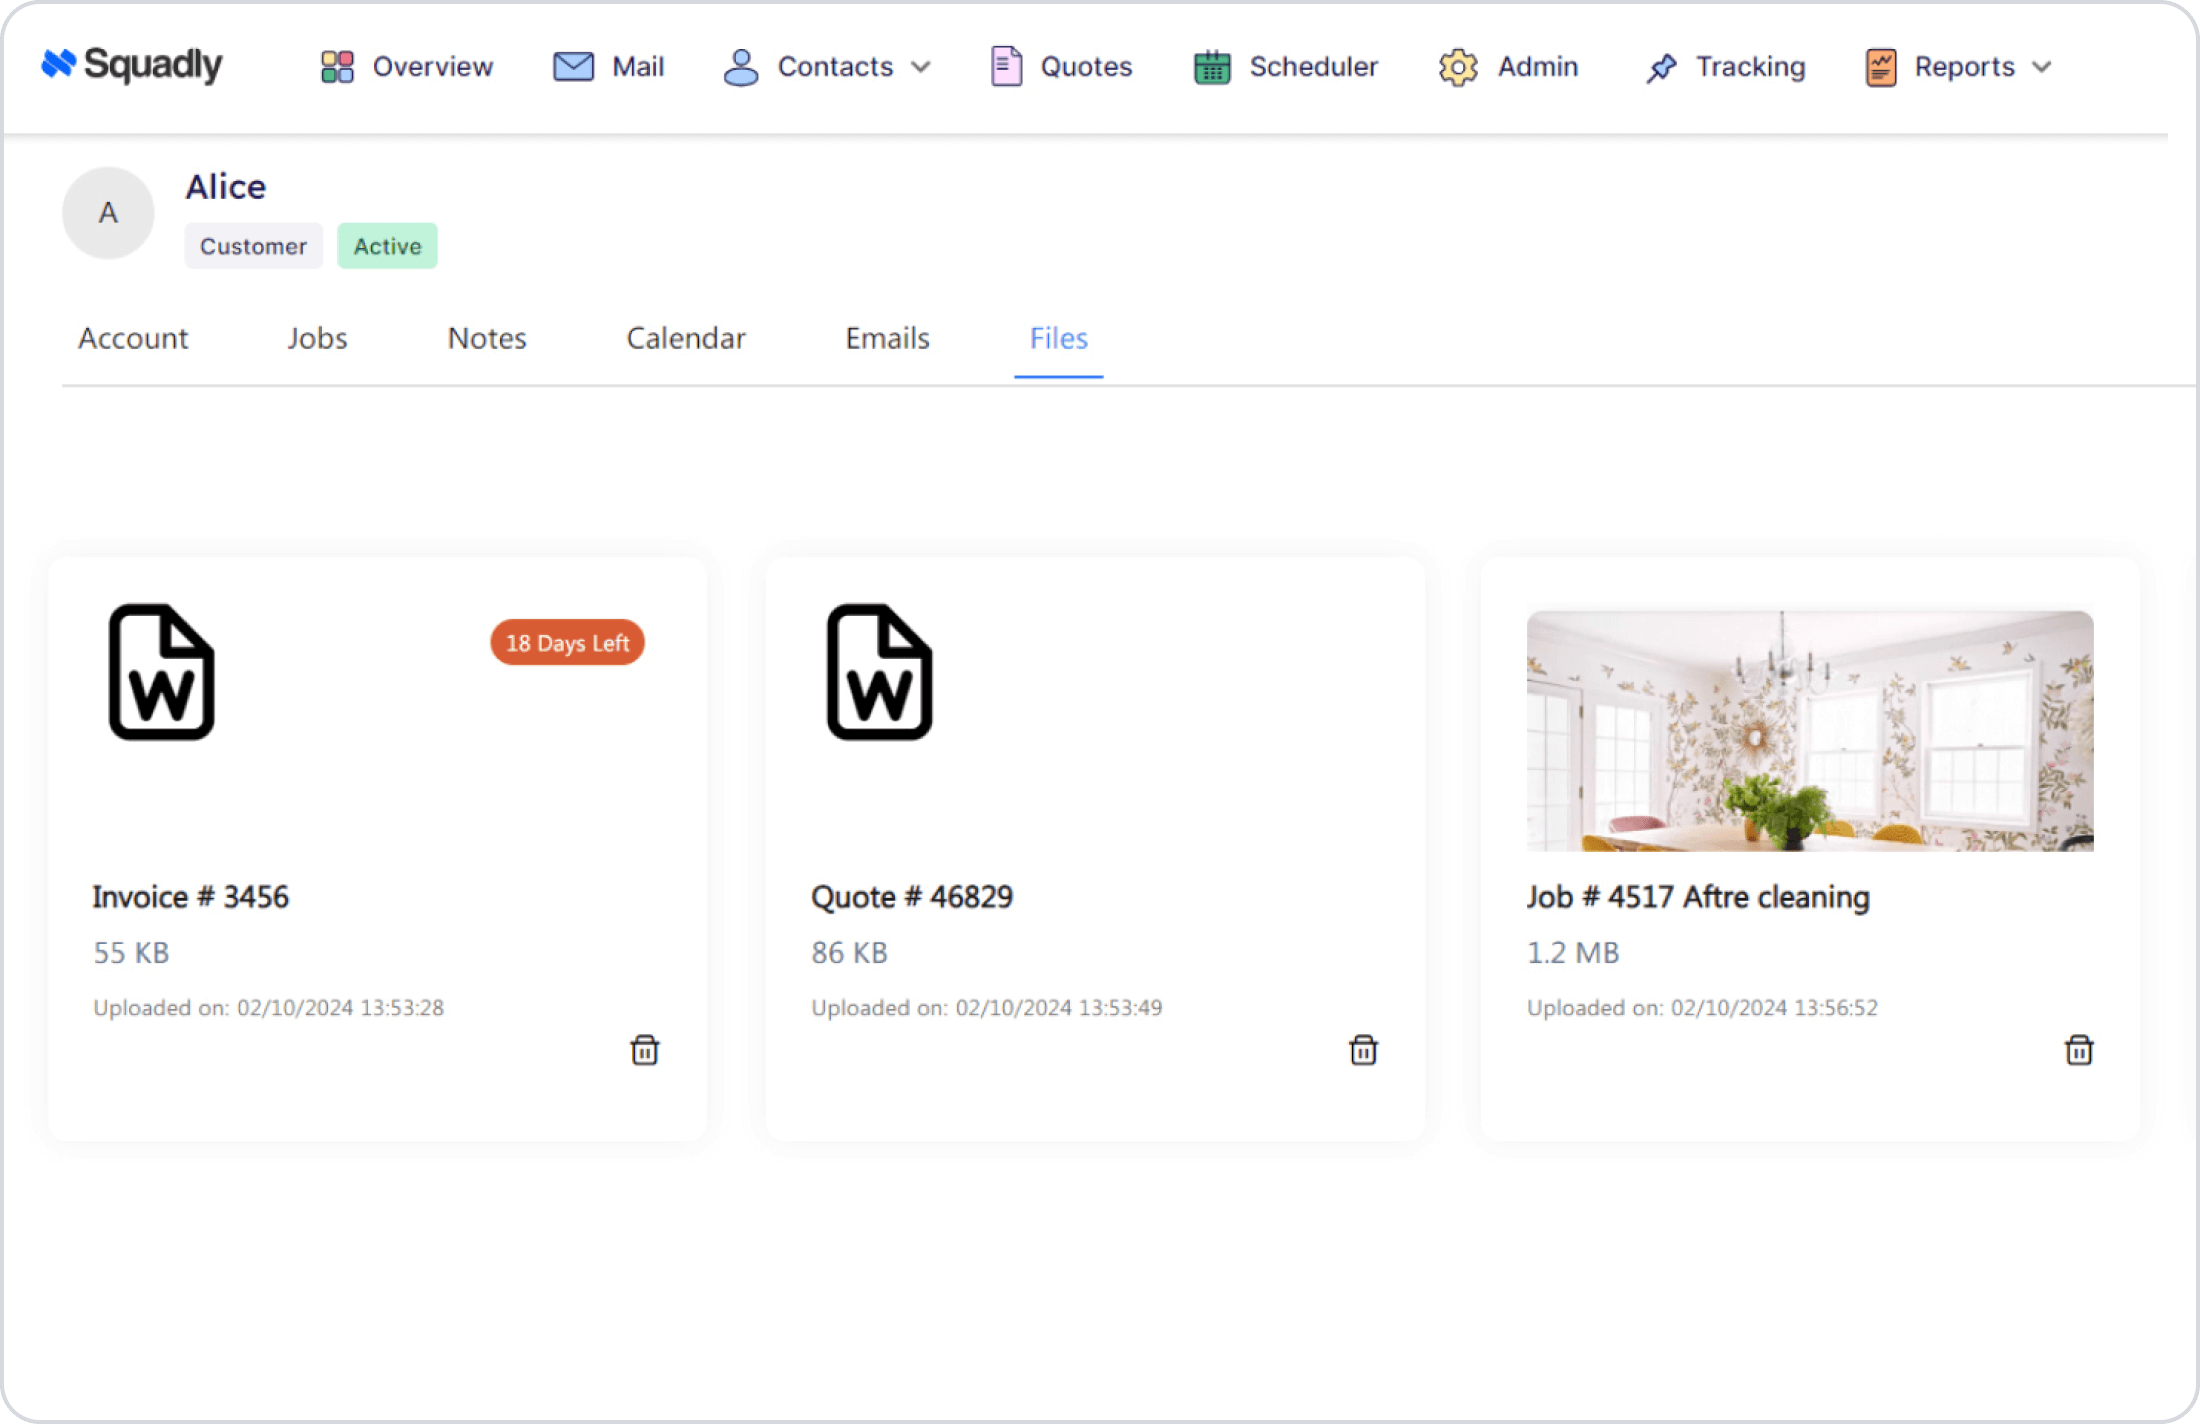This screenshot has width=2200, height=1424.
Task: Switch to the Notes tab
Action: (x=487, y=338)
